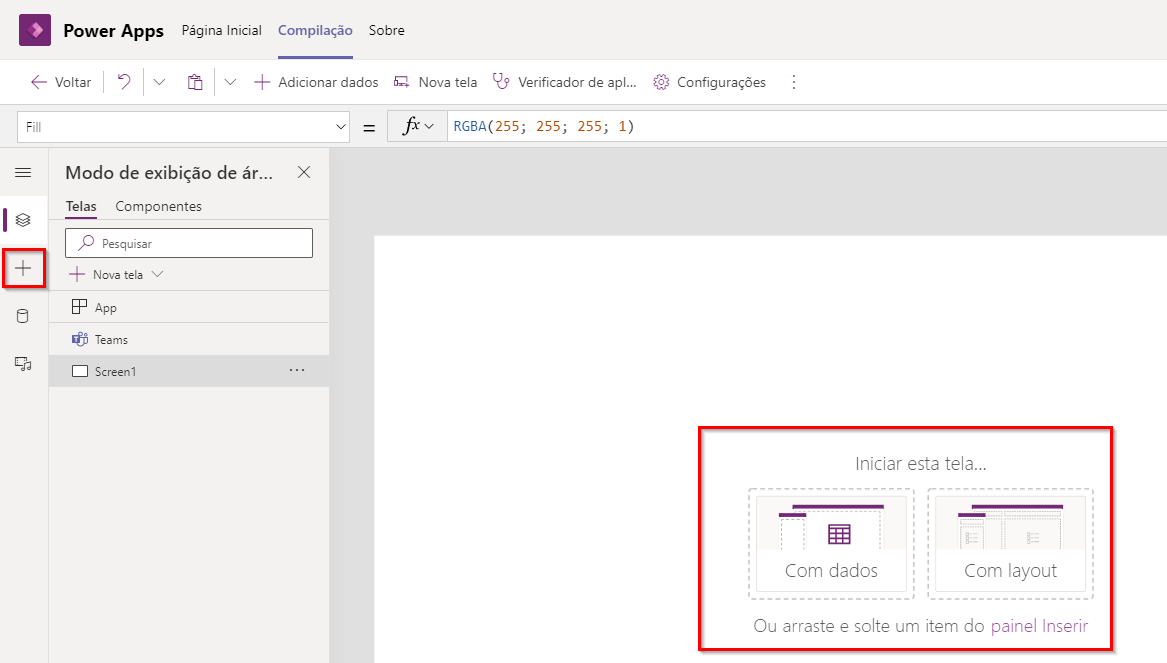The height and width of the screenshot is (663, 1167).
Task: Open the ellipsis menu for Screen1
Action: 296,370
